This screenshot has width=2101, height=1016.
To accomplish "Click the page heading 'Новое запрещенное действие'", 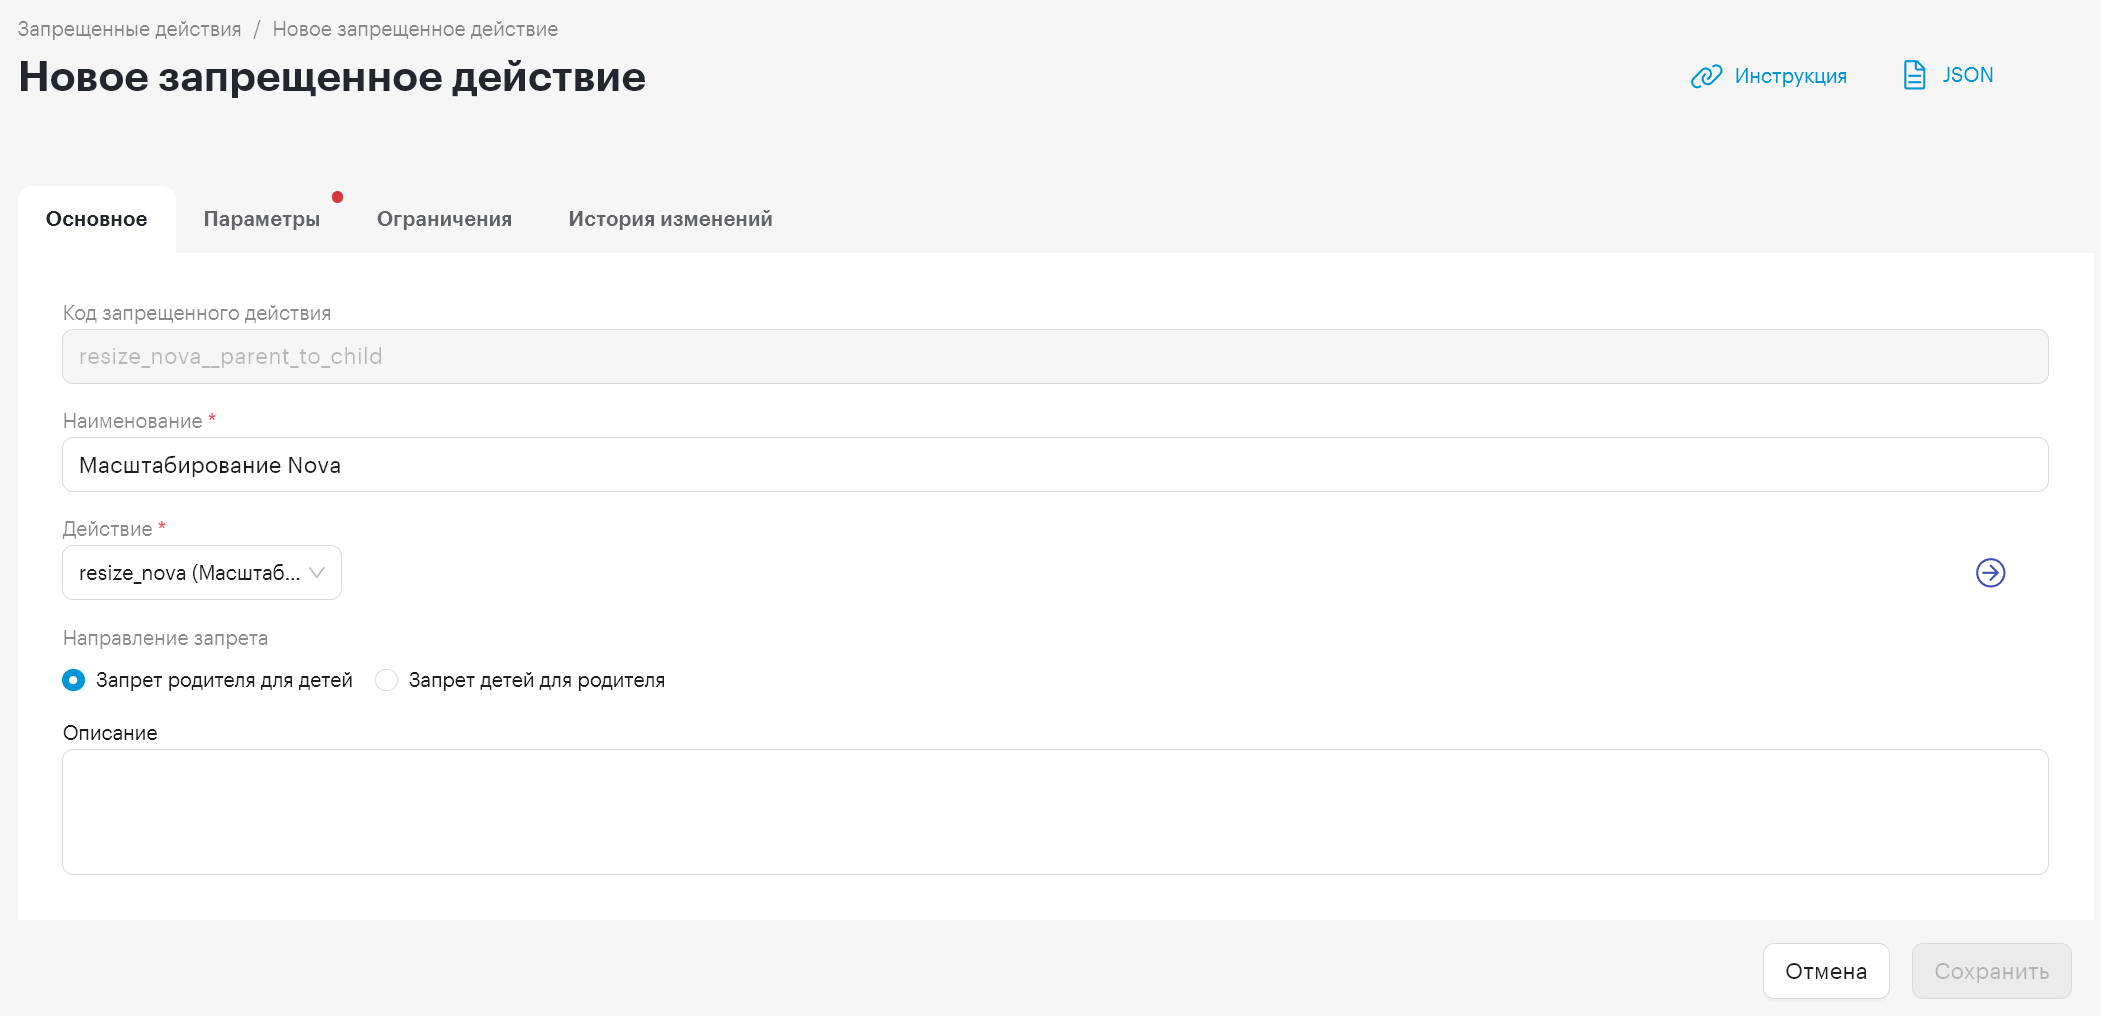I will (332, 77).
